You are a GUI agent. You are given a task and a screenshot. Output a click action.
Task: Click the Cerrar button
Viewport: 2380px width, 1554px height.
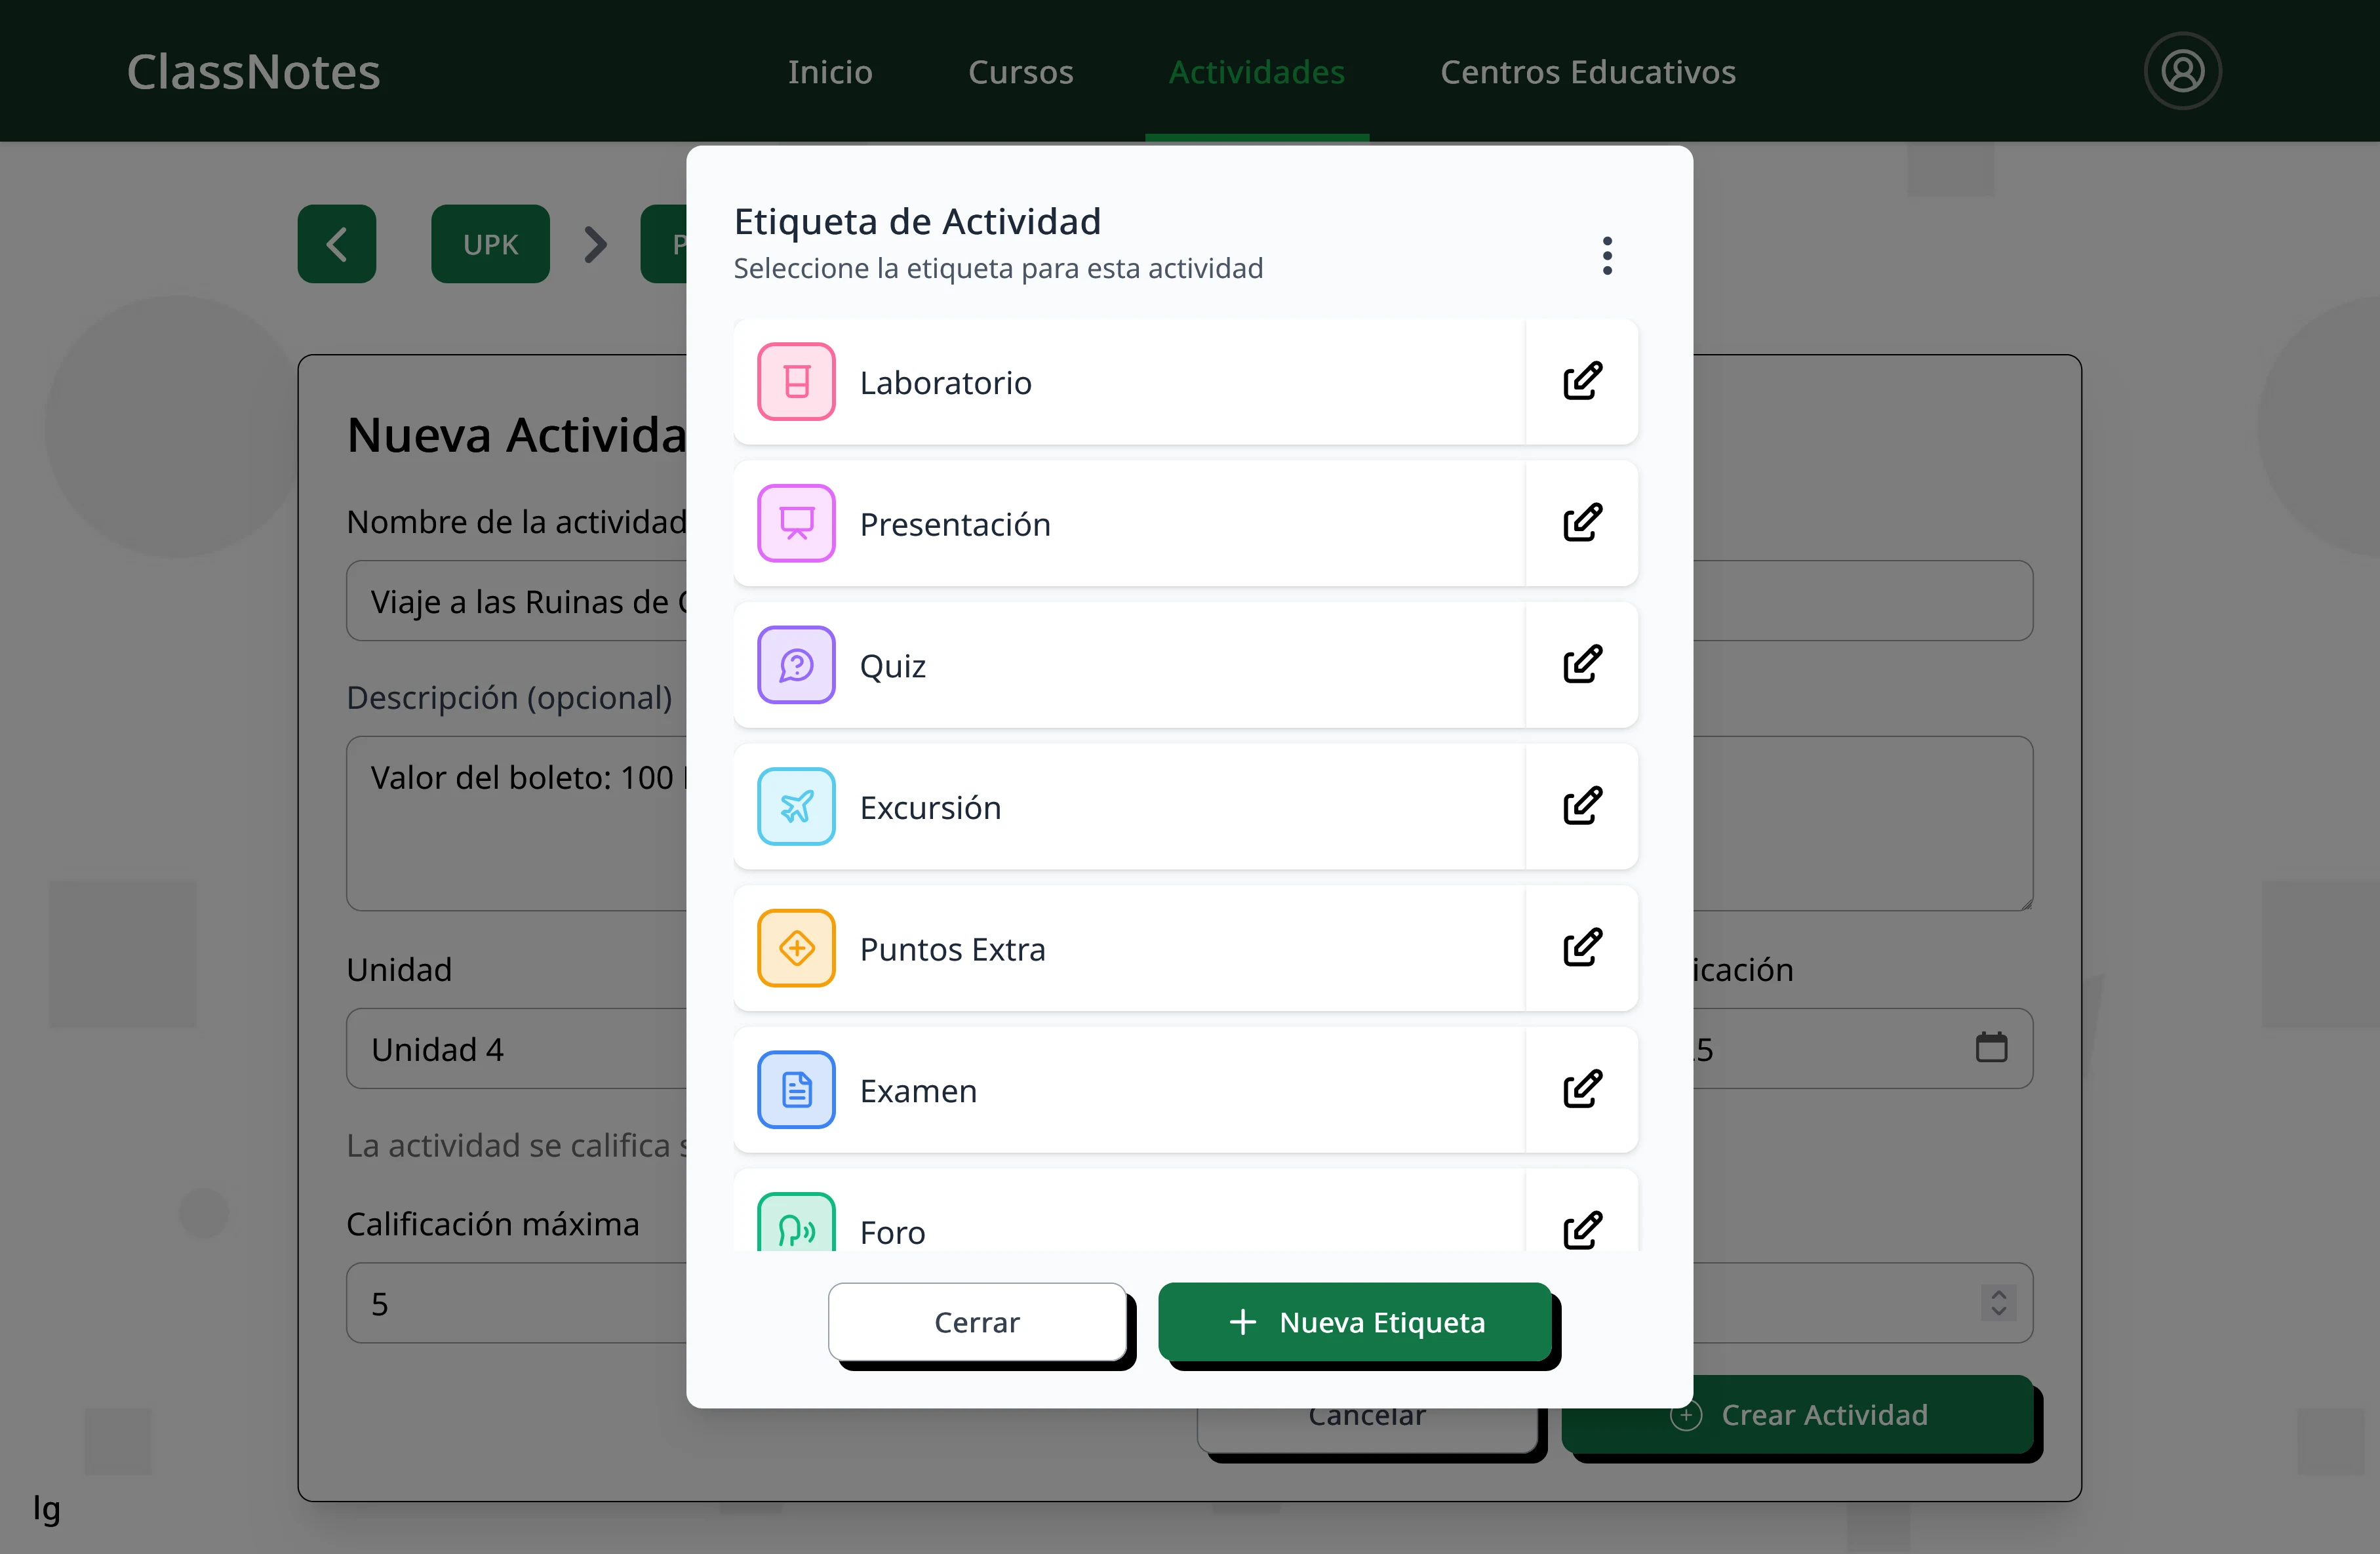click(976, 1322)
